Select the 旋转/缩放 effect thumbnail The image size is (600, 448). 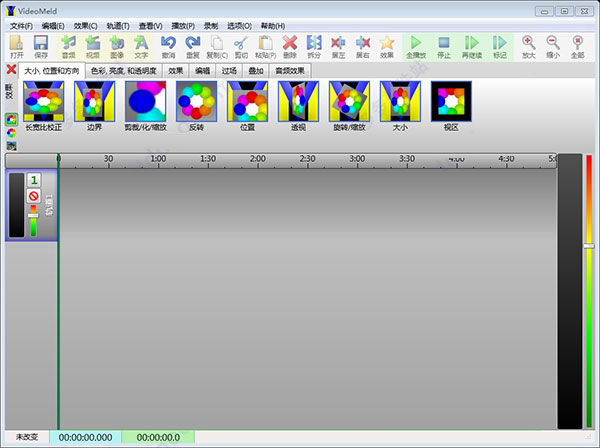pos(349,101)
